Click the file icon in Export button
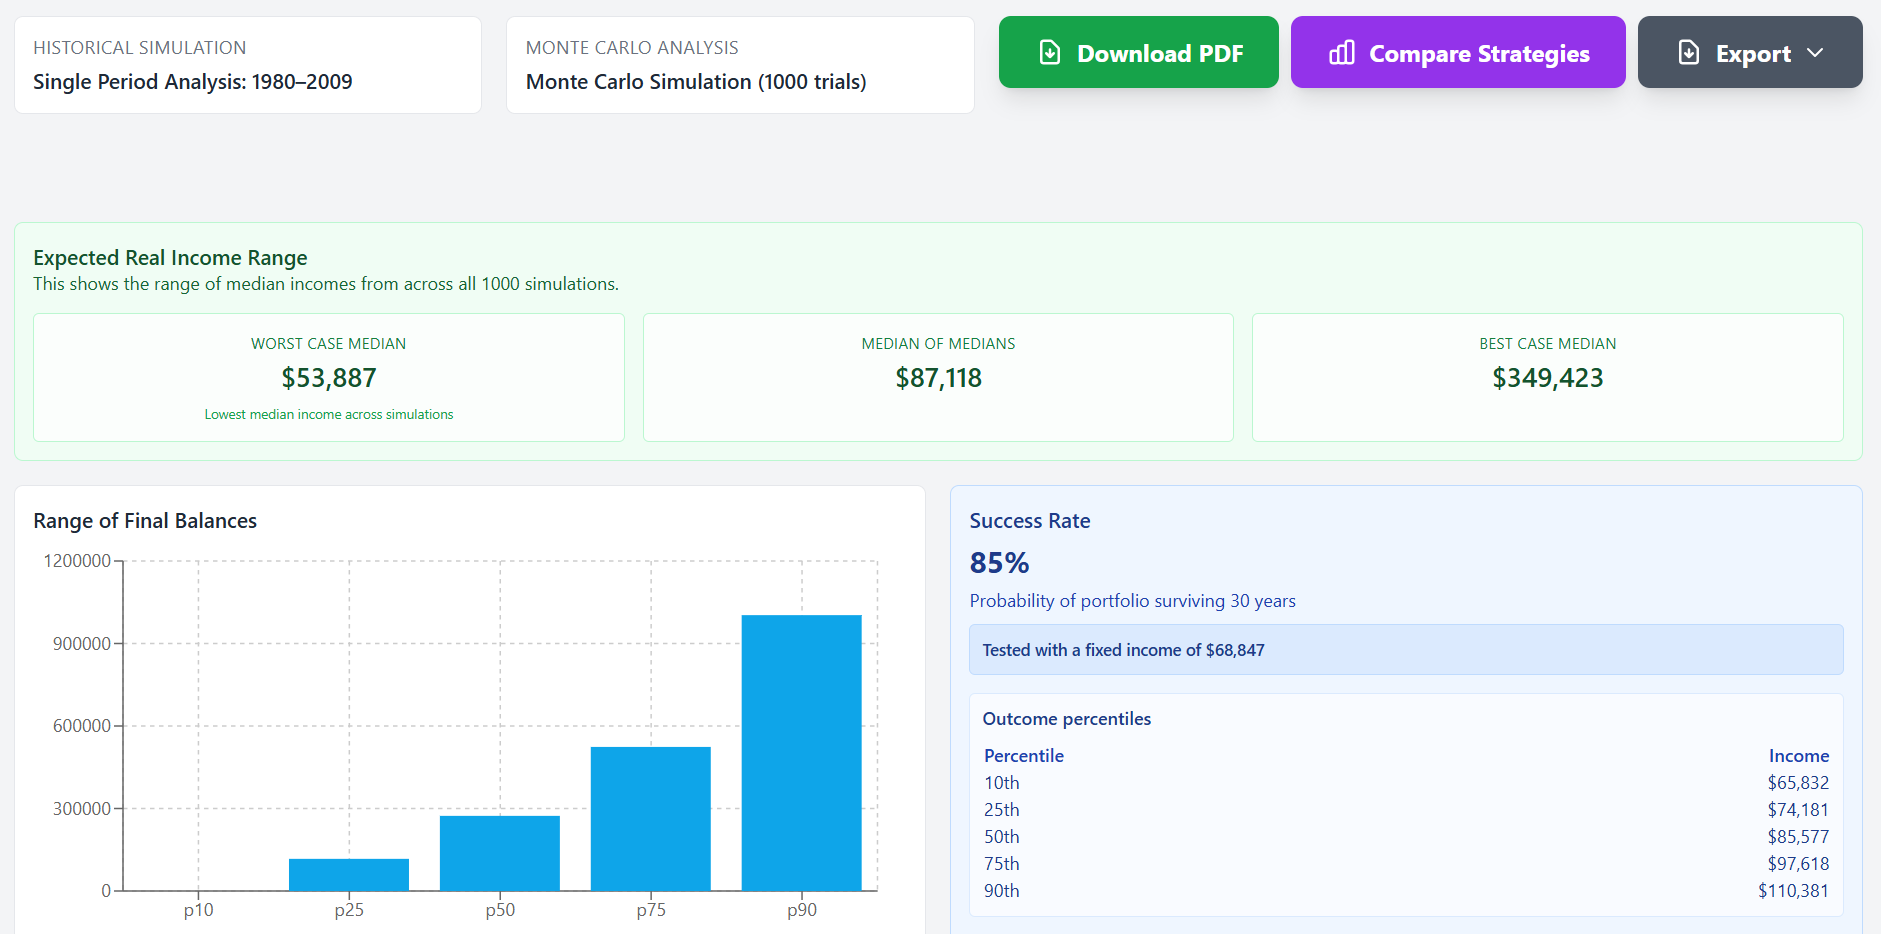The width and height of the screenshot is (1881, 934). click(1688, 53)
